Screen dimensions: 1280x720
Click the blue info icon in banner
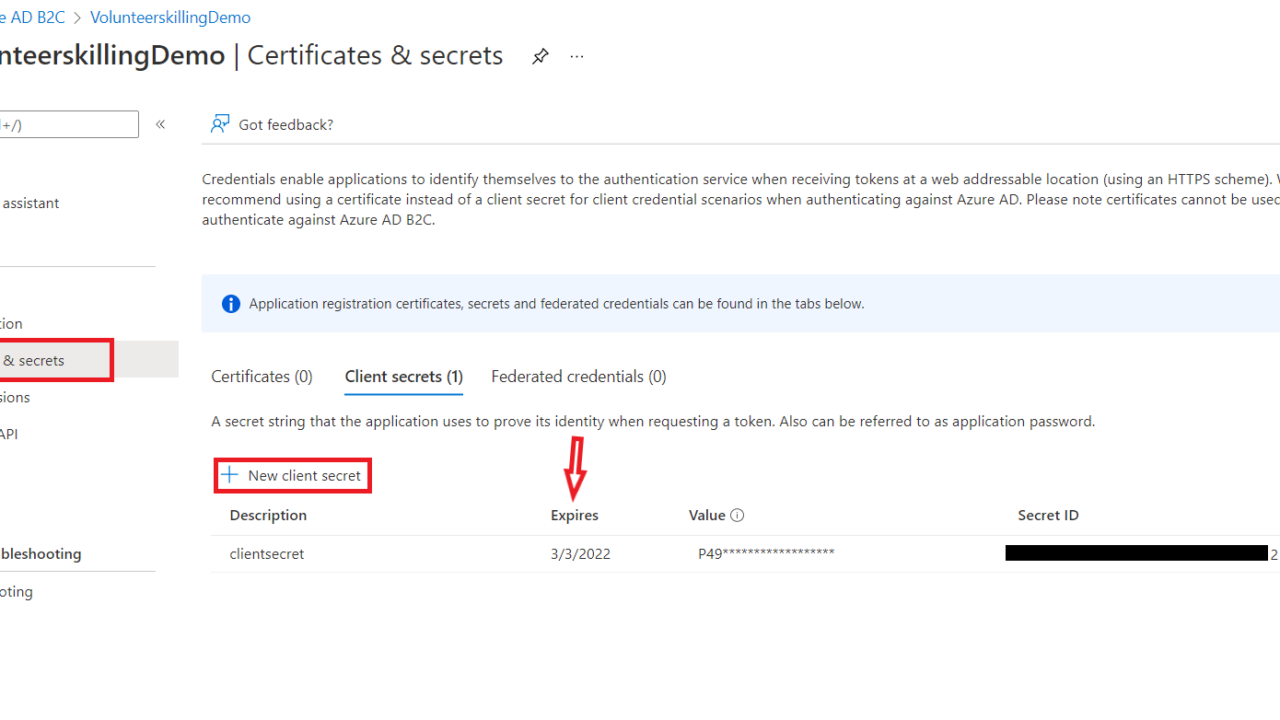pos(231,304)
